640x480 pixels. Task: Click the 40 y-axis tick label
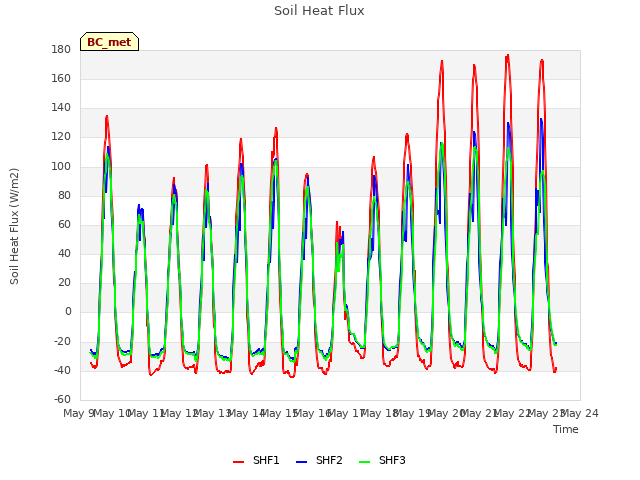(64, 253)
